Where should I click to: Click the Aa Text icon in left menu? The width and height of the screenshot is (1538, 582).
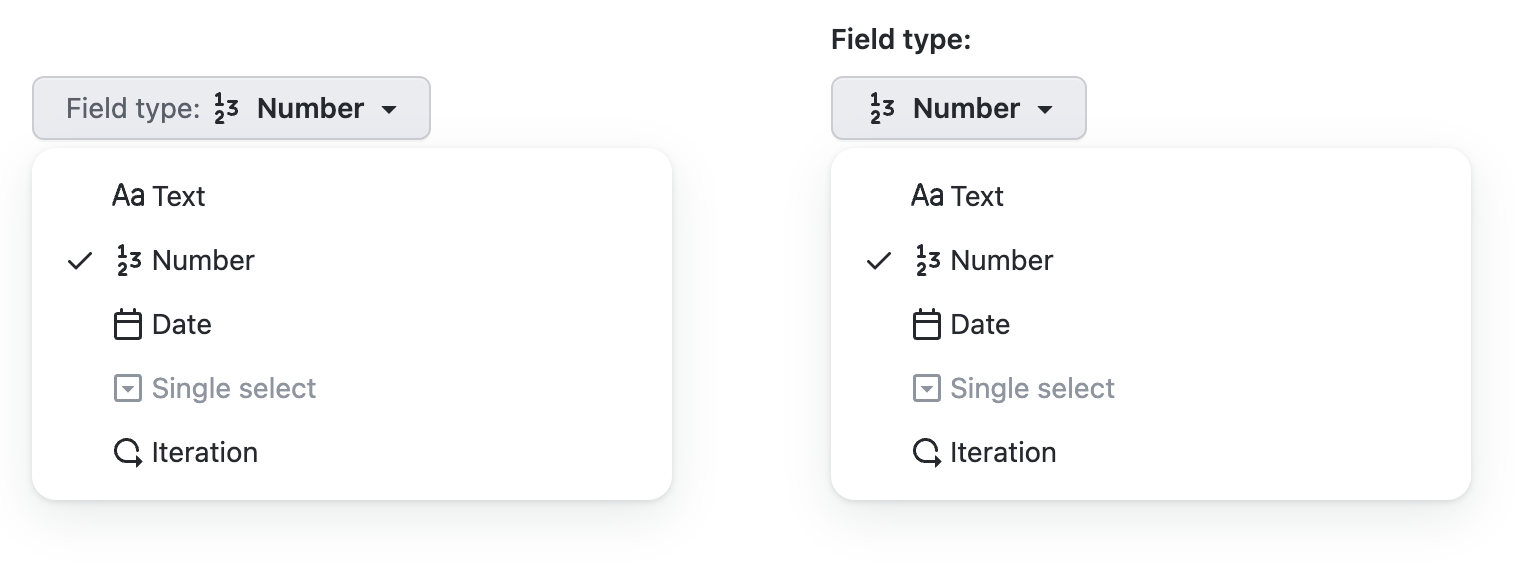pos(128,196)
